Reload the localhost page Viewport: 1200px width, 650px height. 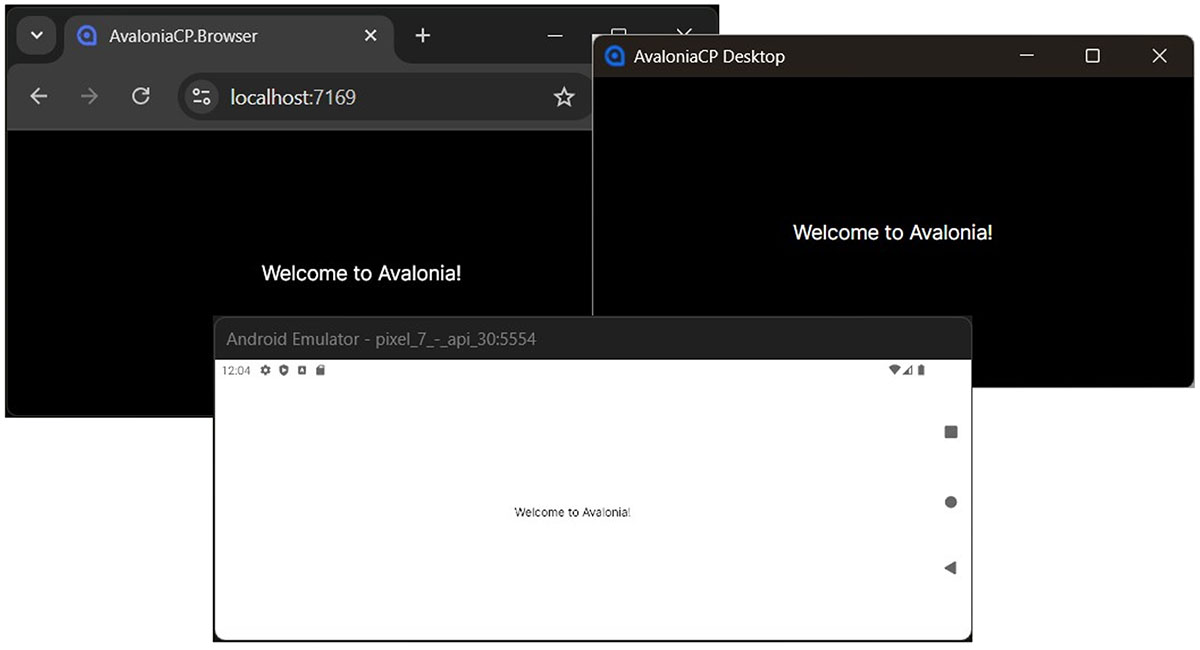(x=141, y=97)
